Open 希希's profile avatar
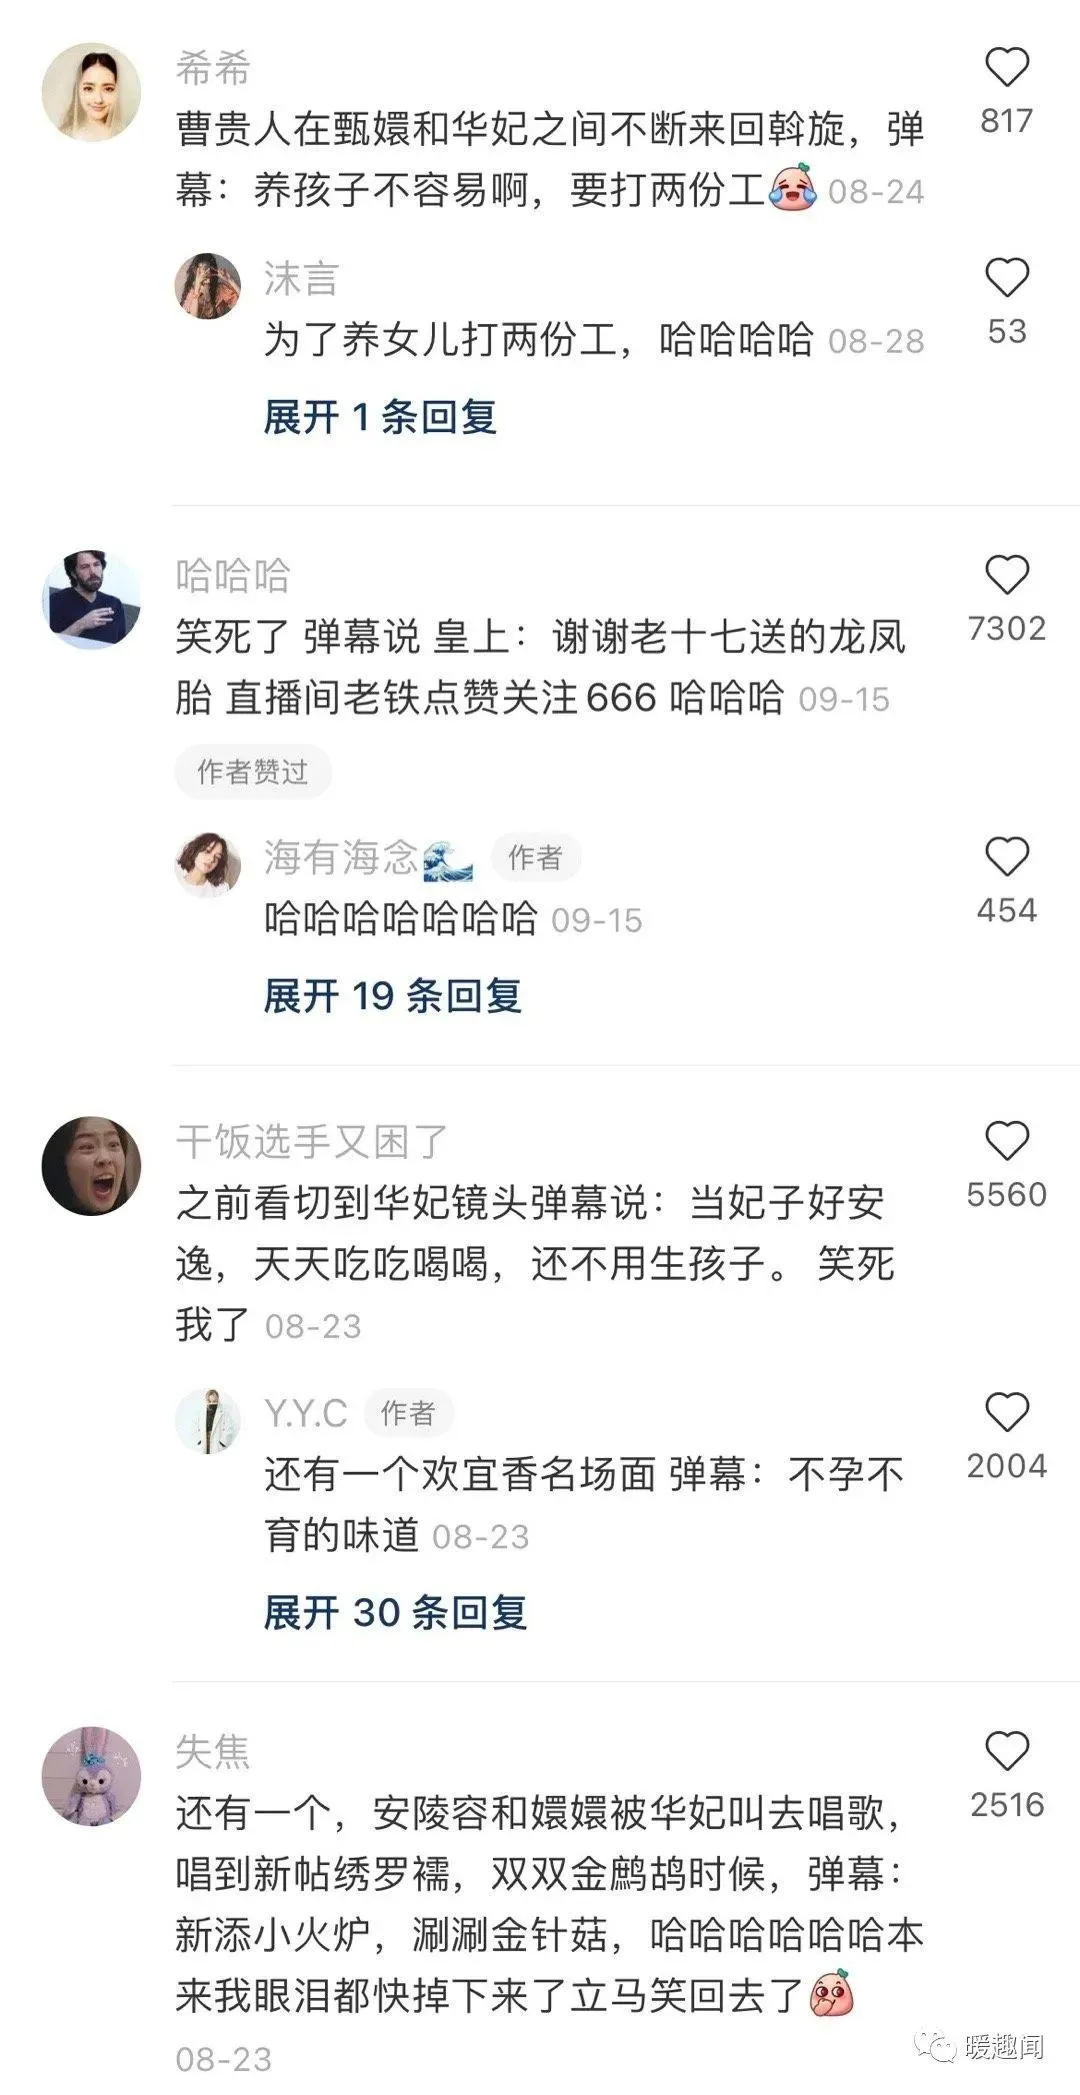The width and height of the screenshot is (1080, 2095). click(x=91, y=93)
